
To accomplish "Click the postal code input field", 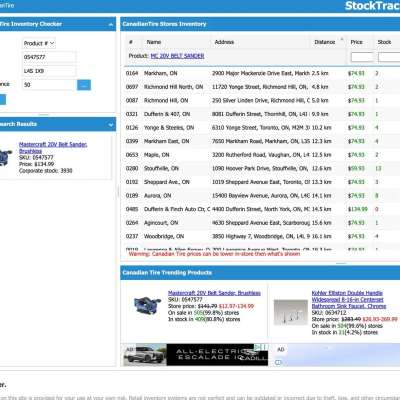I will pyautogui.click(x=49, y=71).
